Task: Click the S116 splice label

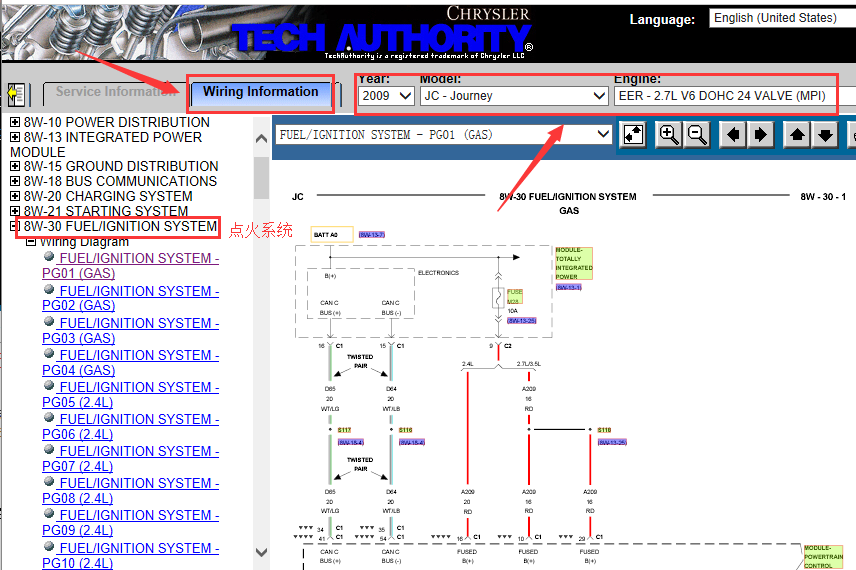Action: 406,430
